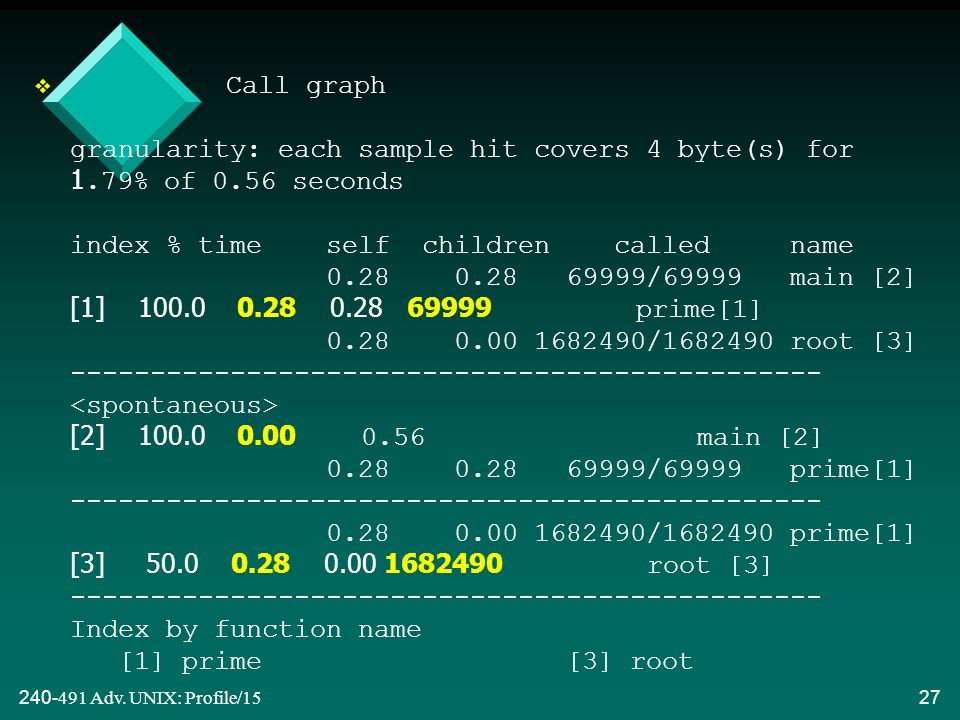This screenshot has width=960, height=720.
Task: Click the '[1]' index entry
Action: coord(88,307)
